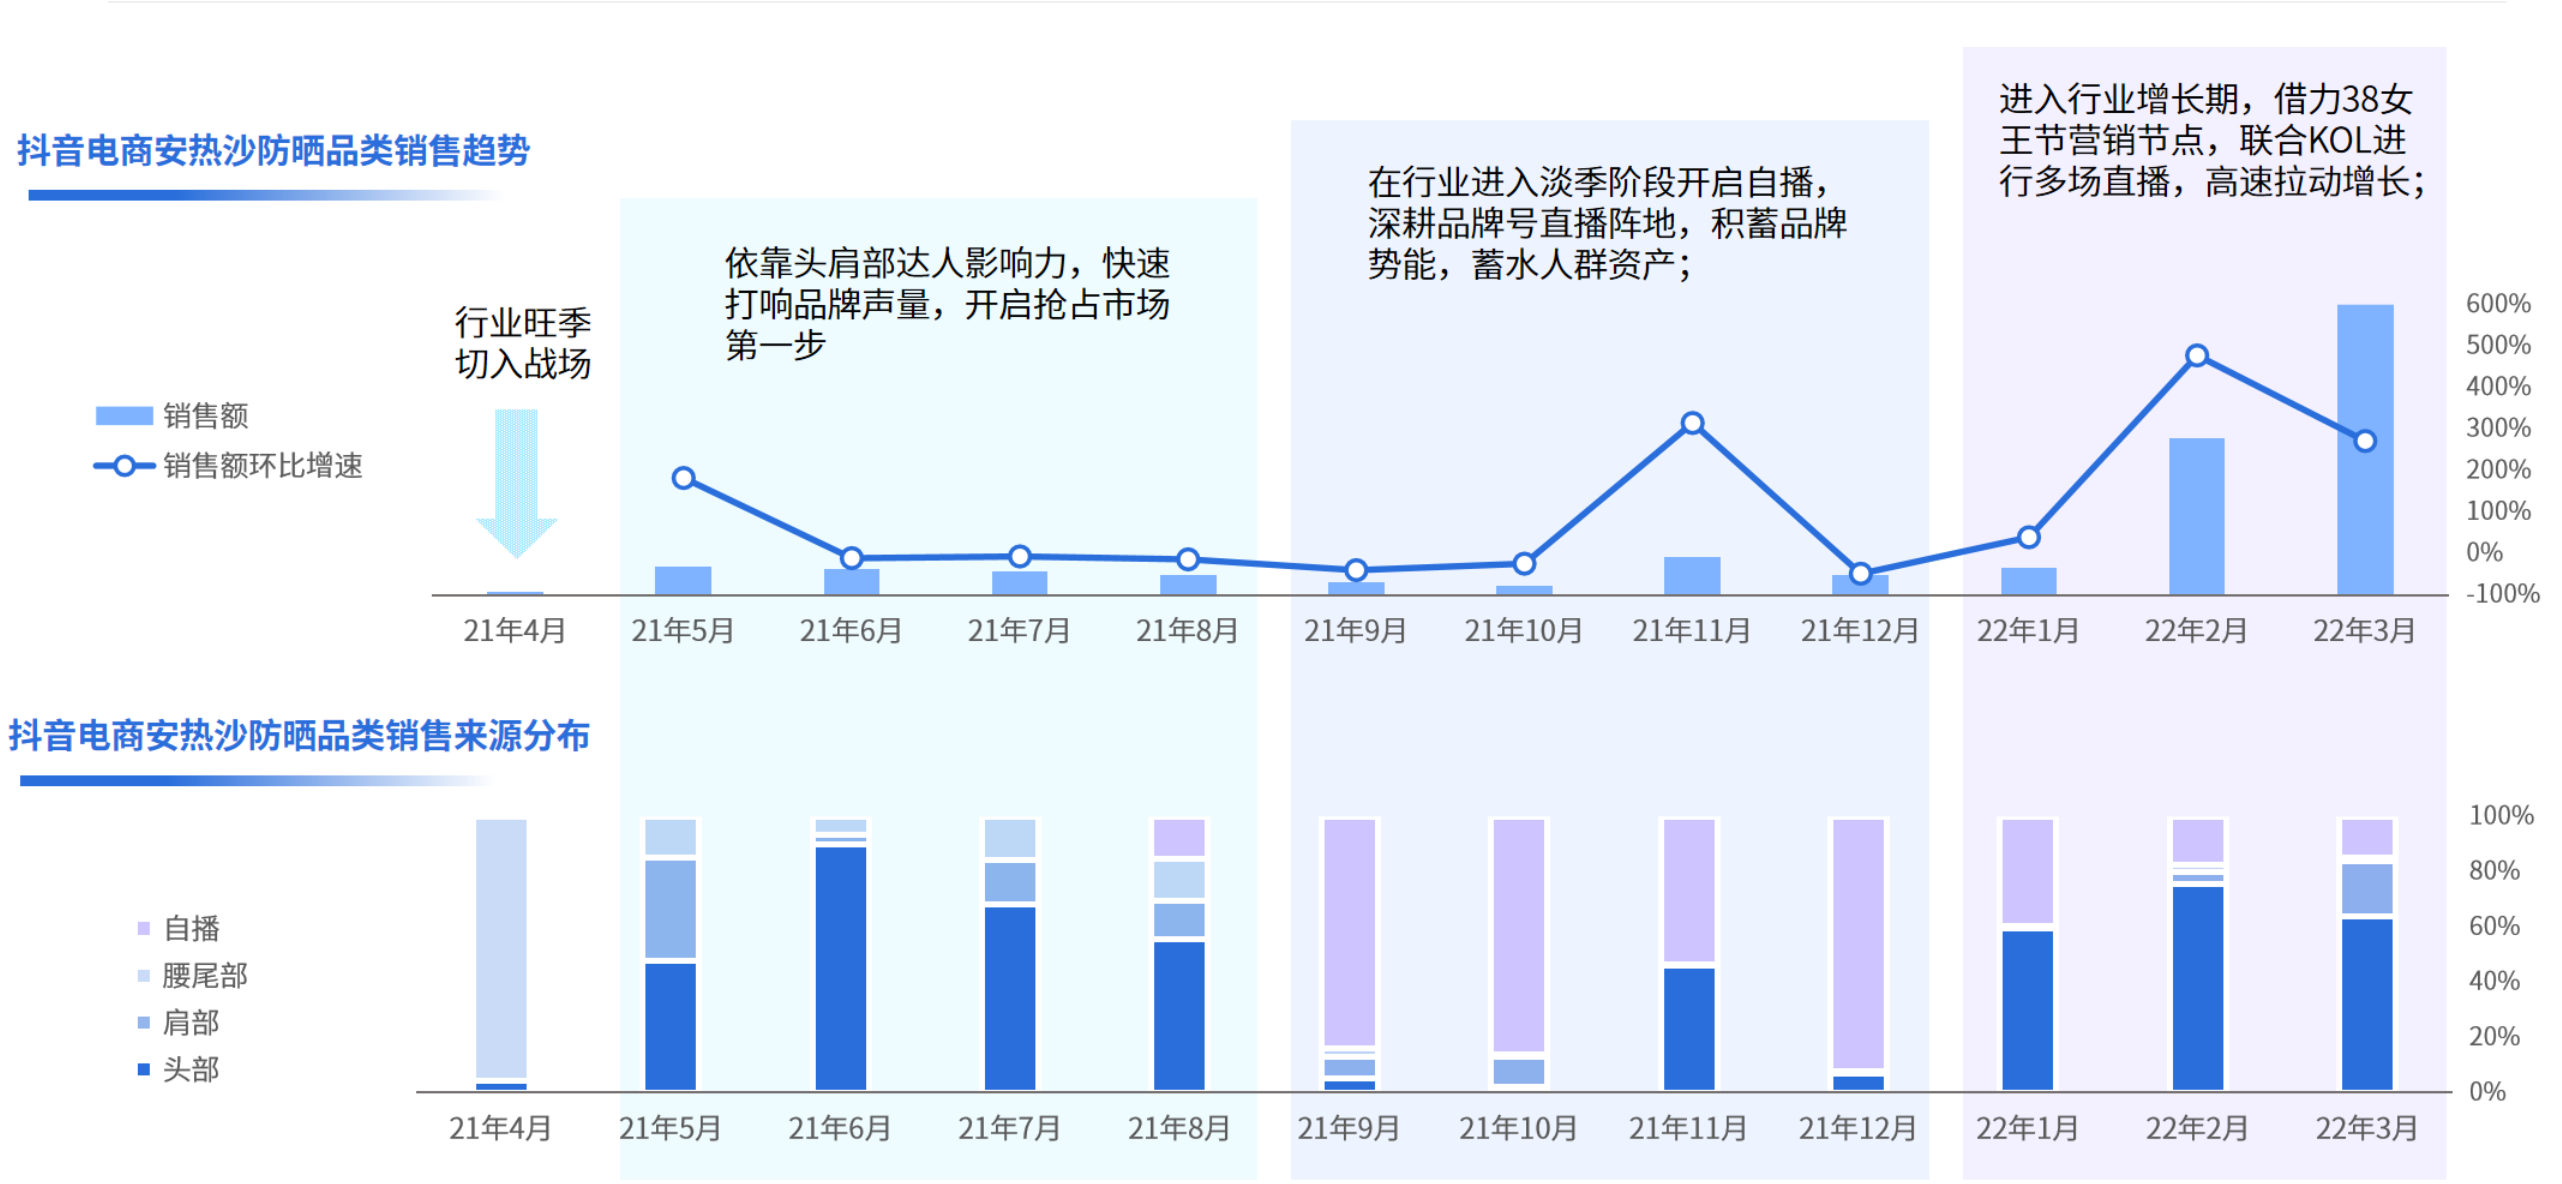Click the 自播 legend text
This screenshot has height=1184, width=2562.
(191, 929)
